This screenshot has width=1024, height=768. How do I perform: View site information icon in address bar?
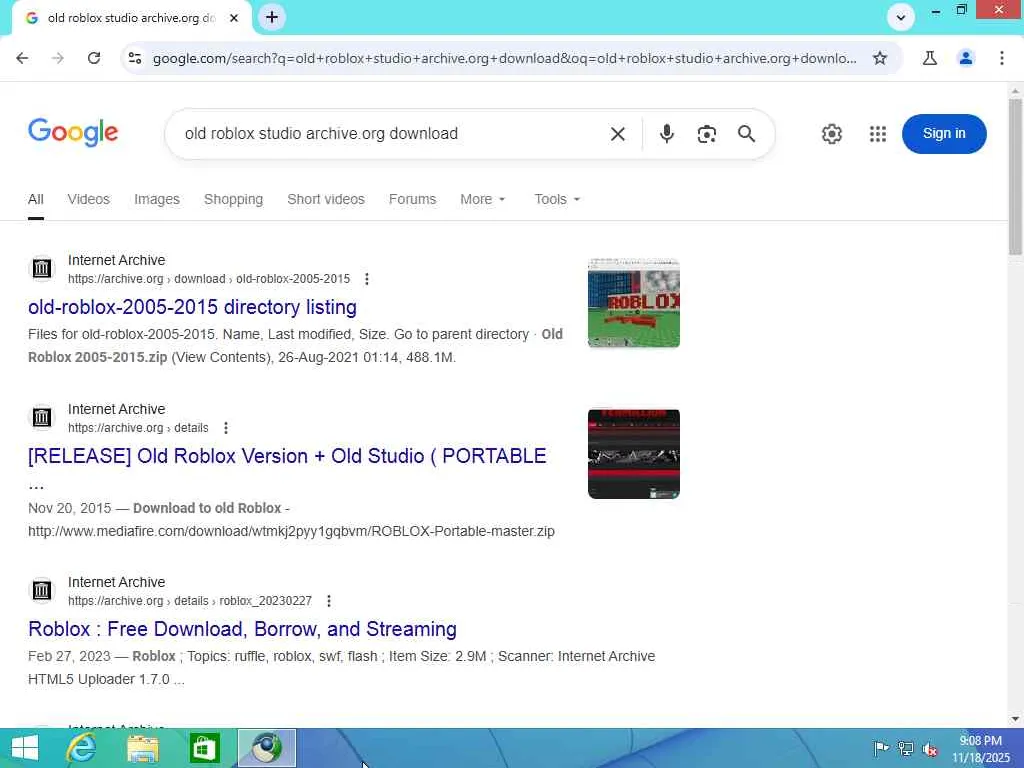[135, 58]
